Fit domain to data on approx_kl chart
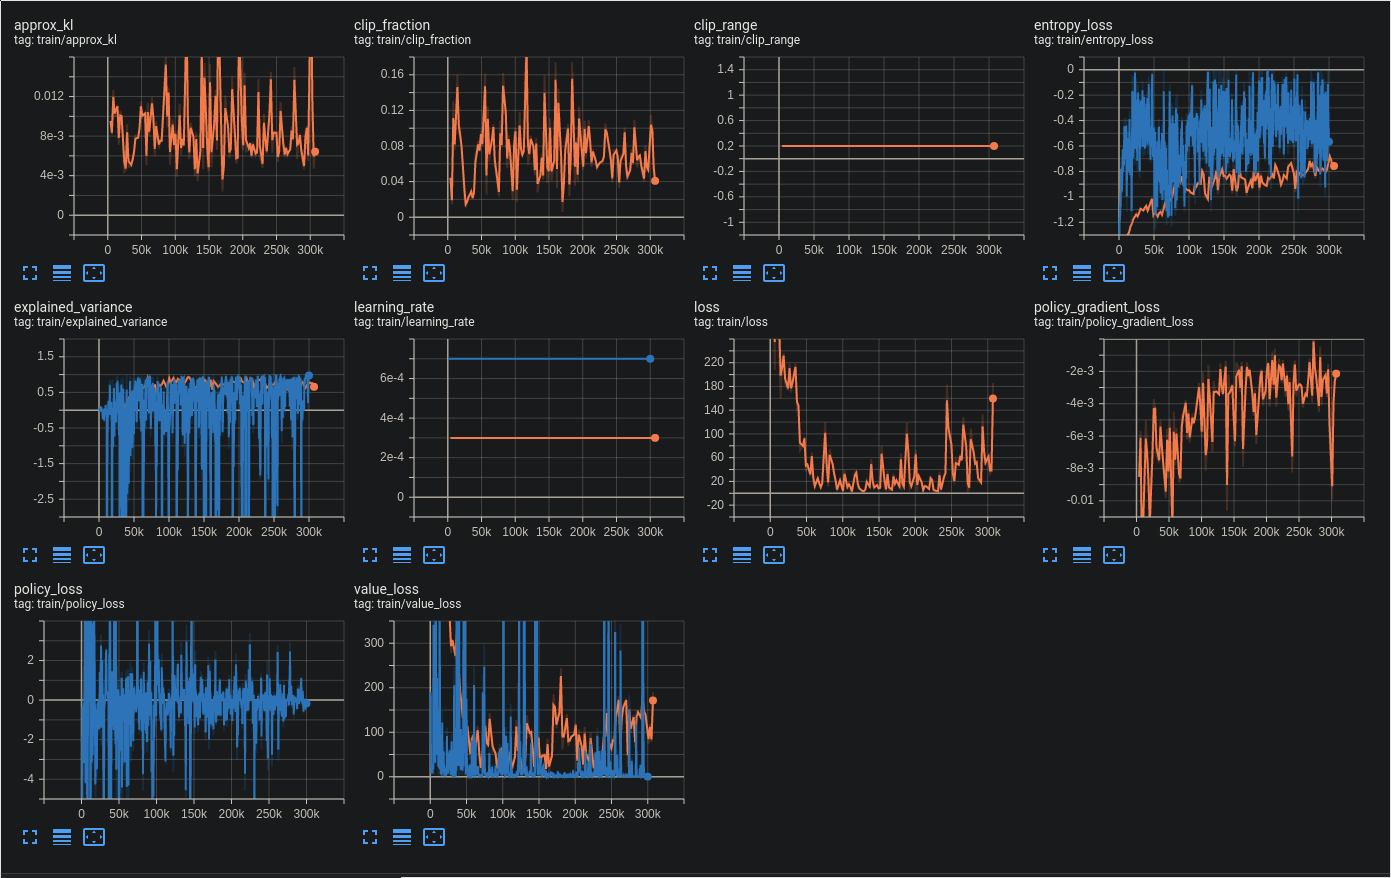The image size is (1391, 878). pyautogui.click(x=94, y=273)
